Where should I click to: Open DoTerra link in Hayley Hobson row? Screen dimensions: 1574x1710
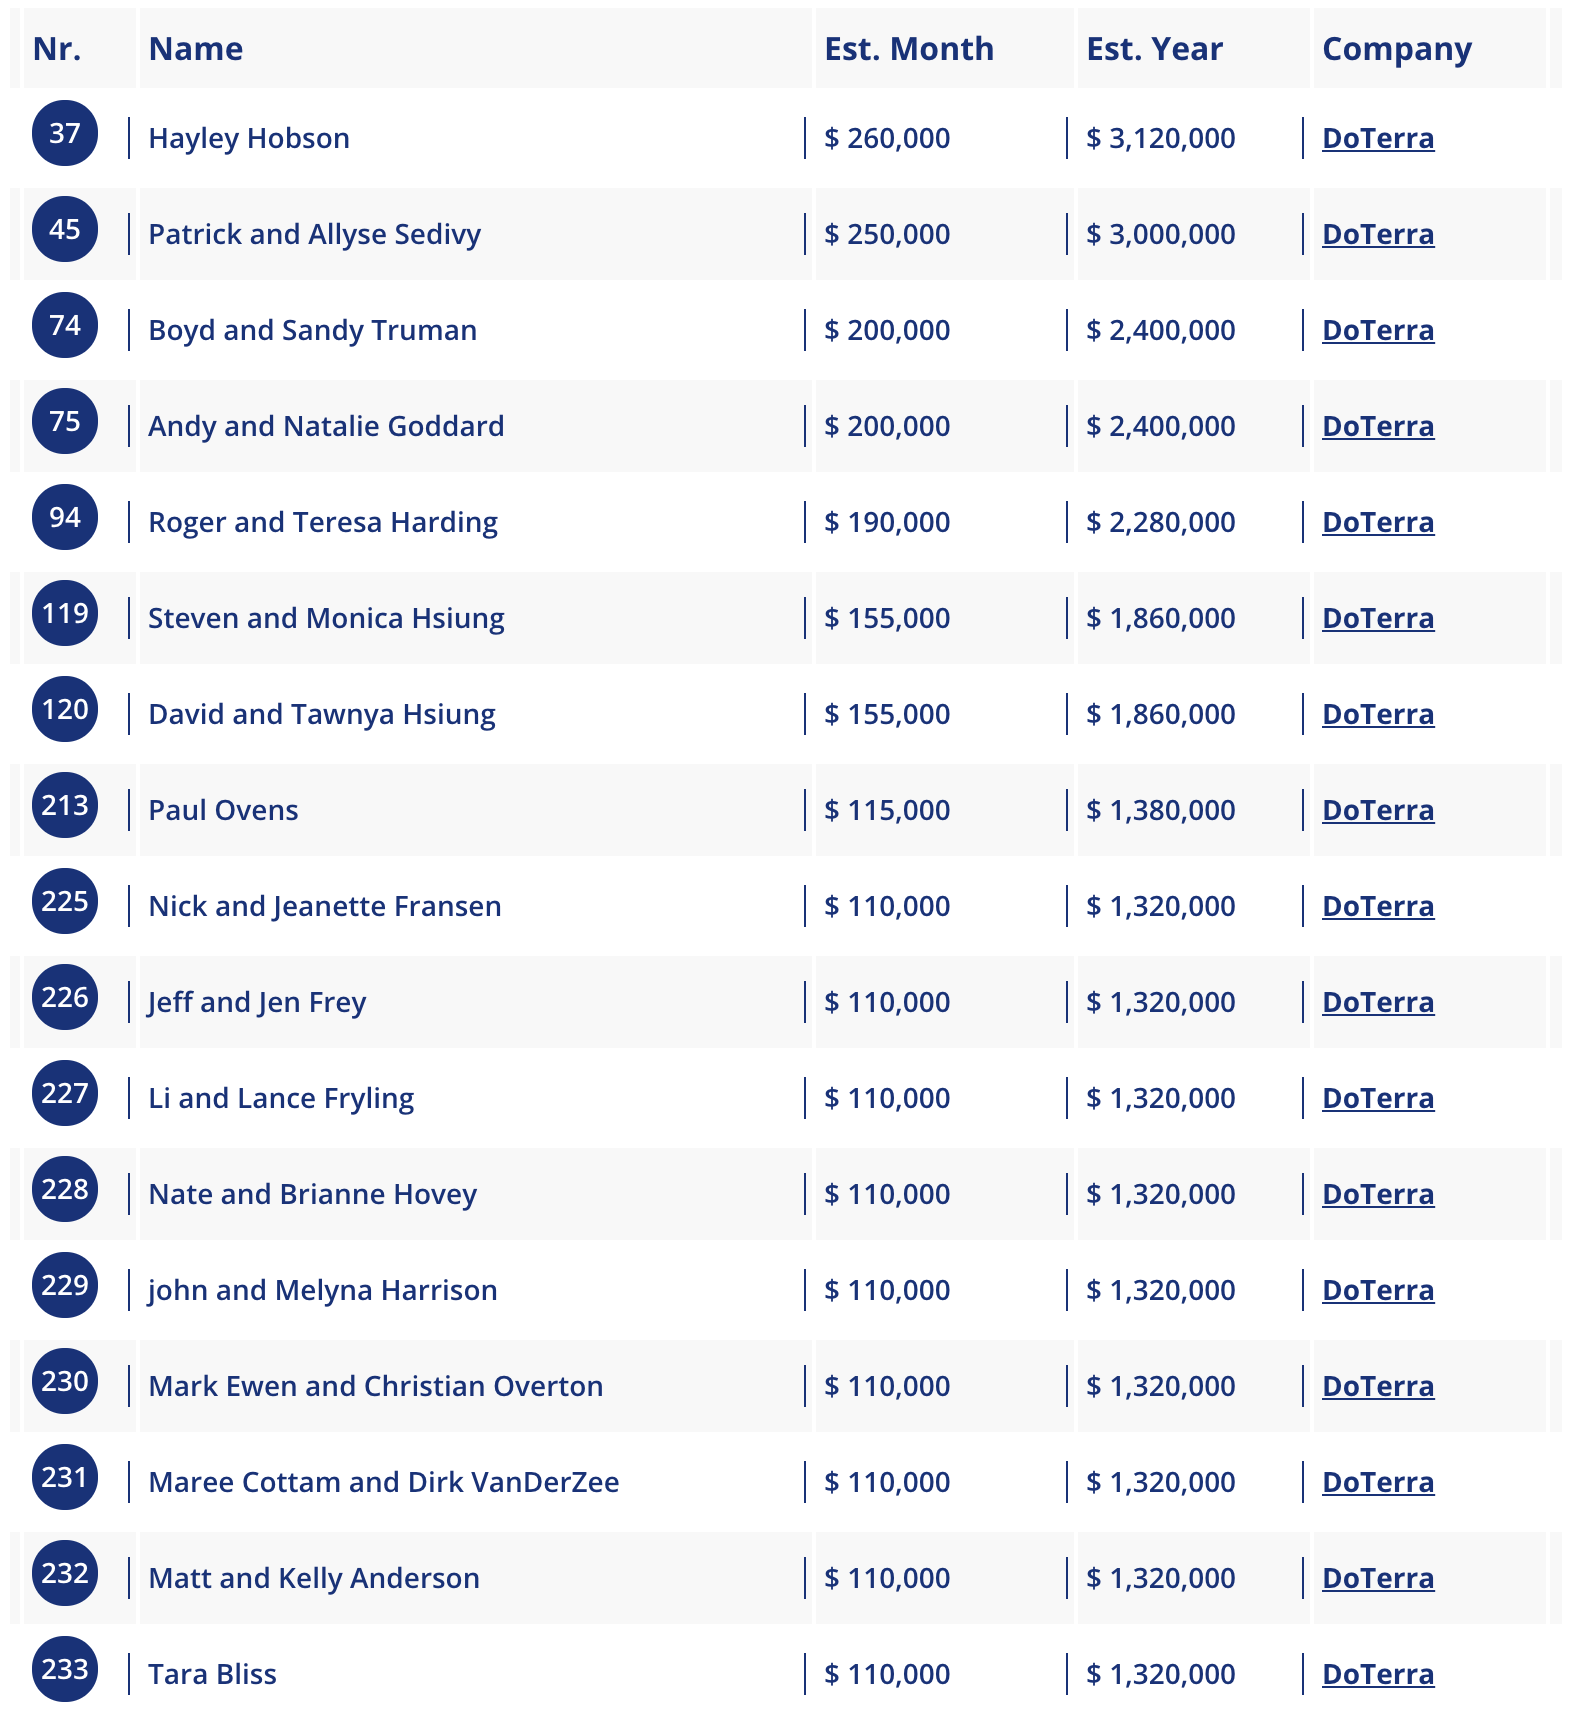click(x=1378, y=138)
